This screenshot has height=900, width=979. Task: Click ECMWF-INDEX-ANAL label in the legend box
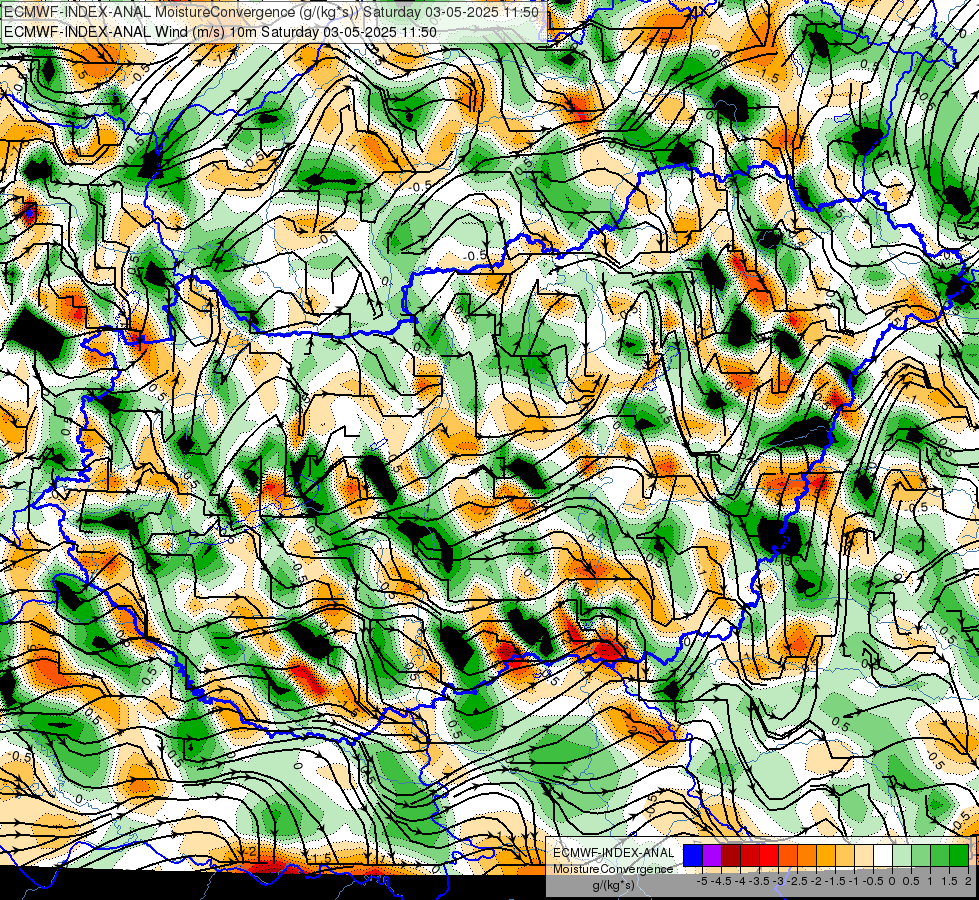(613, 853)
